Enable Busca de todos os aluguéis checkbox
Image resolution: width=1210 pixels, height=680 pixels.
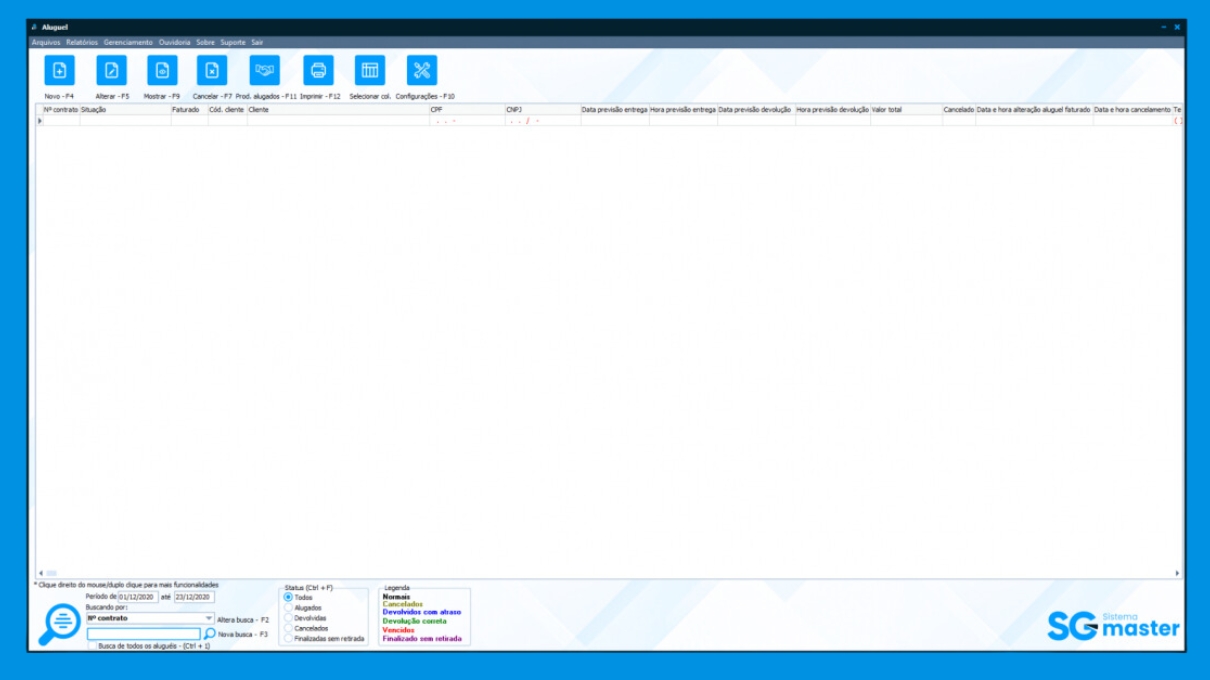92,647
